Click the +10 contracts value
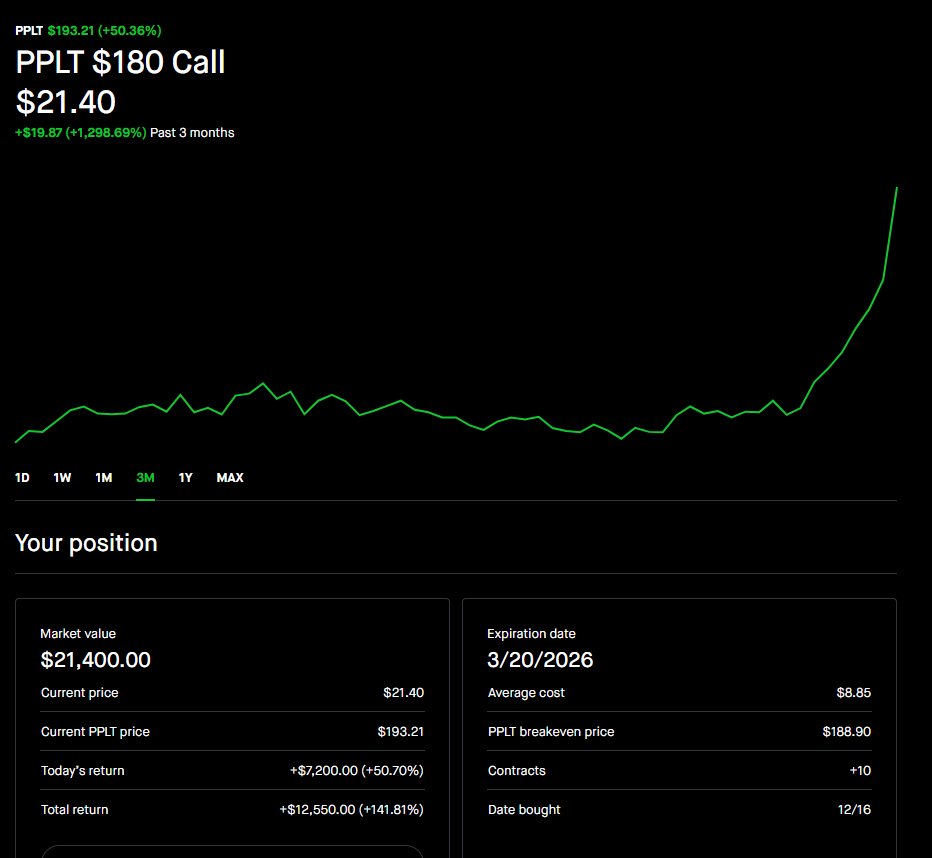932x858 pixels. [860, 771]
